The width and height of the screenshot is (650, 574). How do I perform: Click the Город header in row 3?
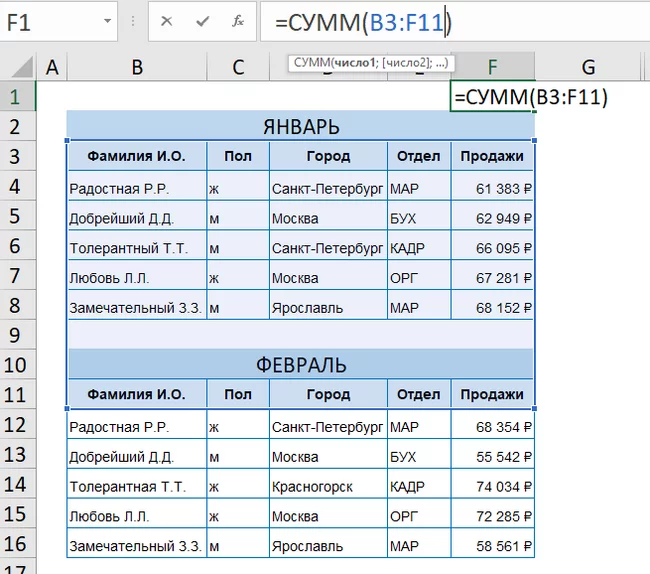click(x=328, y=156)
